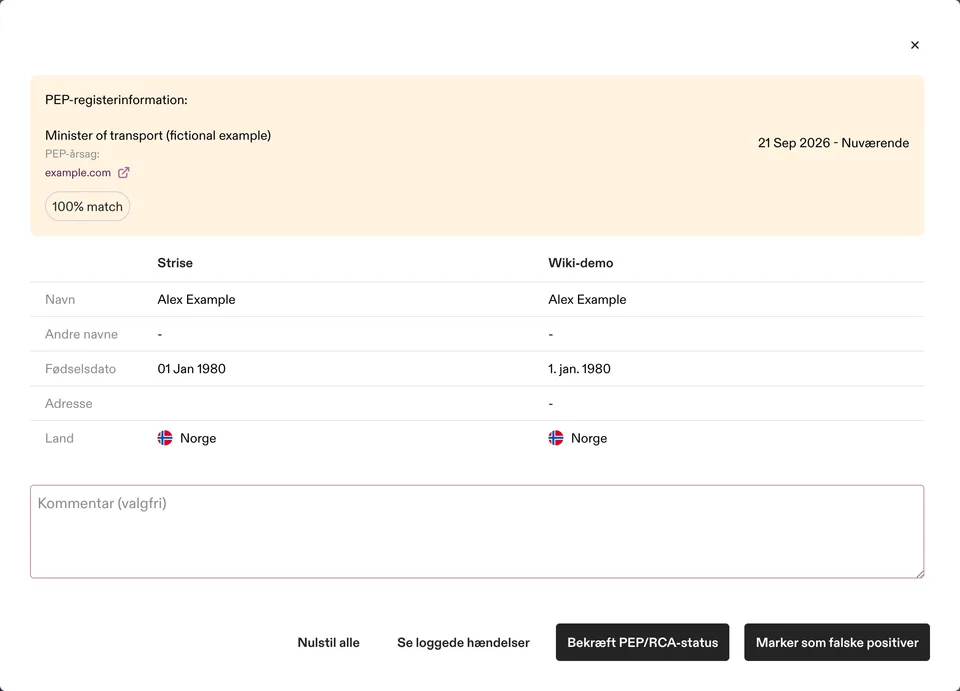Click the Fødselsdato row label
Screen dimensions: 960x691
click(80, 369)
